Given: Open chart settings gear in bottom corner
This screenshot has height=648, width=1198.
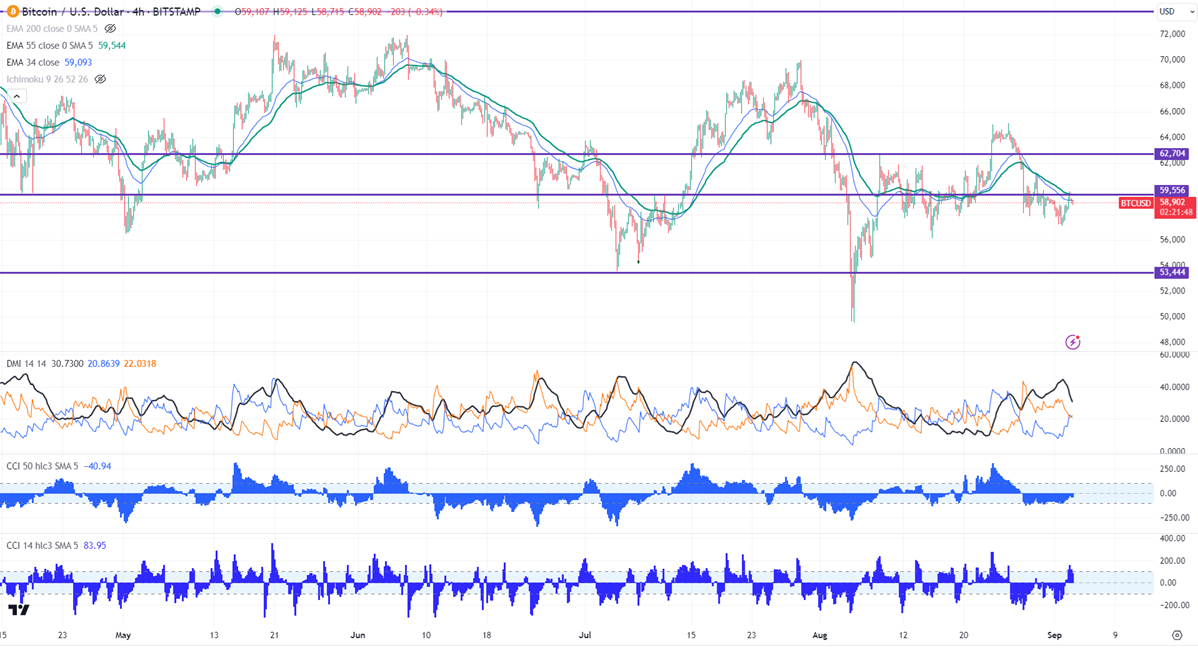Looking at the screenshot, I should click(1177, 635).
